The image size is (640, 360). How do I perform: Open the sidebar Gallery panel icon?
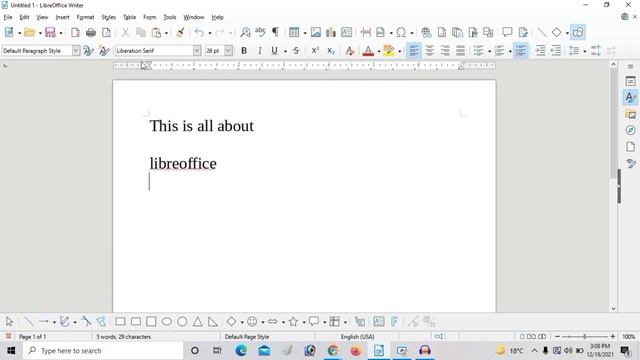631,114
